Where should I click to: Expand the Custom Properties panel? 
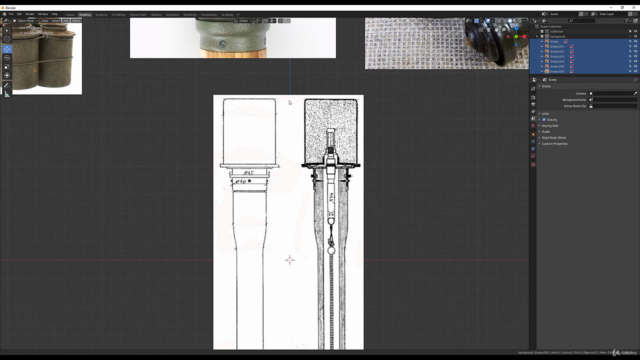[554, 144]
